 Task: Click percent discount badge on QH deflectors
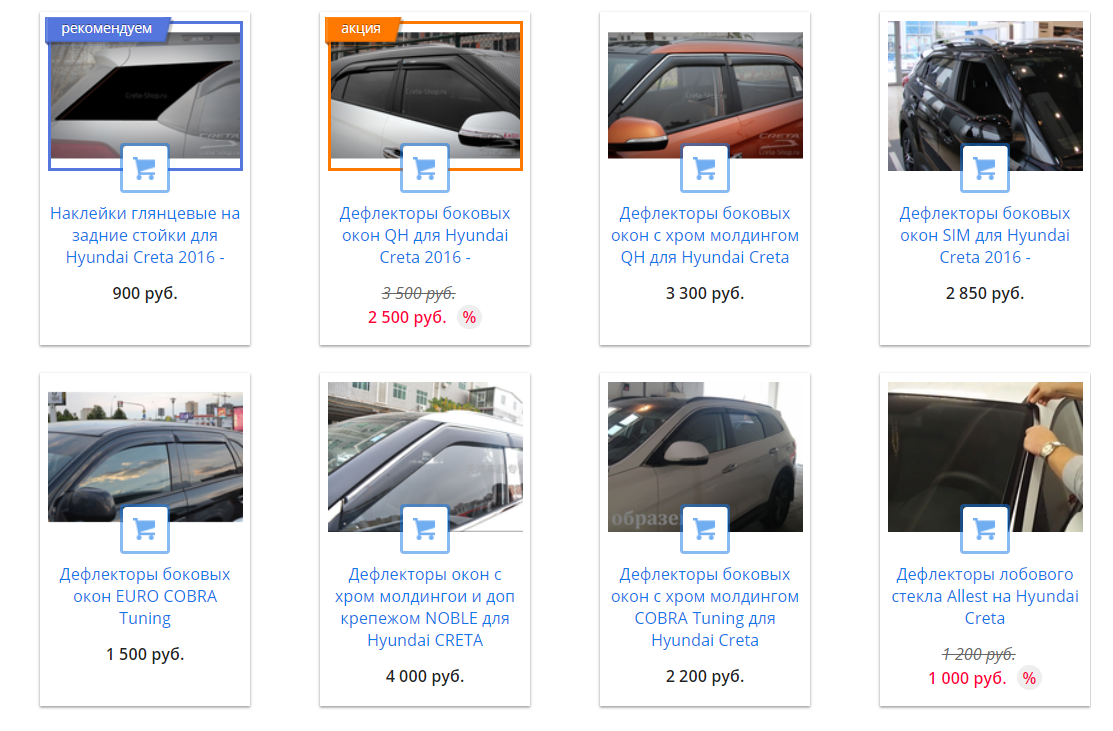pyautogui.click(x=469, y=317)
